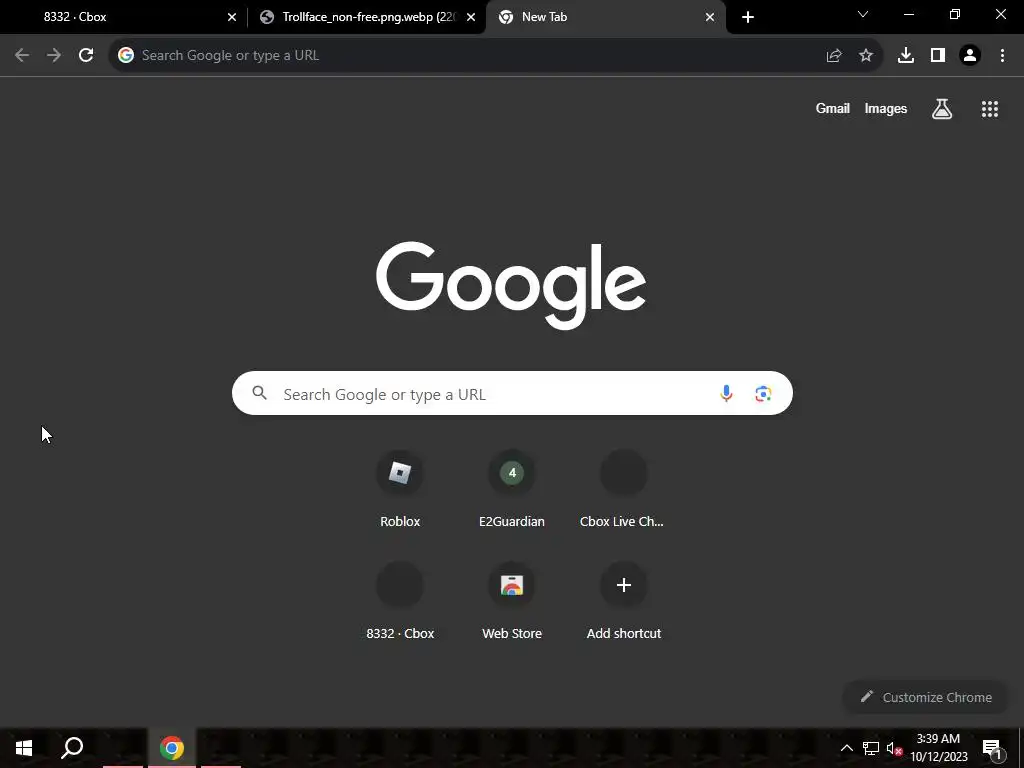Viewport: 1024px width, 768px height.
Task: Switch to the Trollface_non-free.png.webp tab
Action: [x=368, y=17]
